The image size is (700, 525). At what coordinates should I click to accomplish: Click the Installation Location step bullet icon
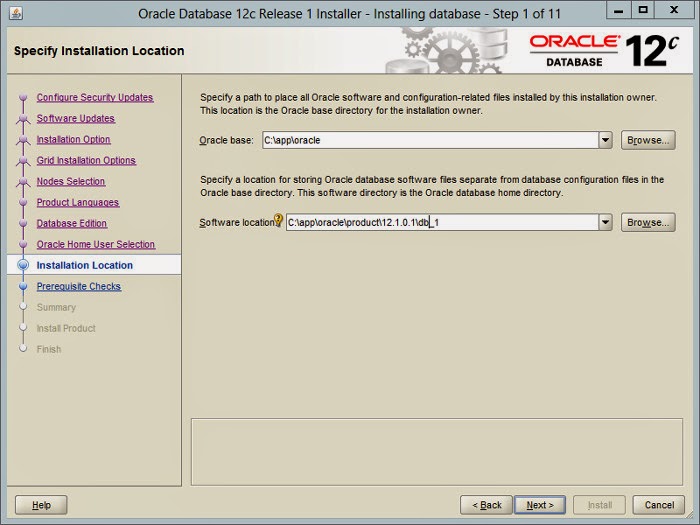click(x=23, y=265)
